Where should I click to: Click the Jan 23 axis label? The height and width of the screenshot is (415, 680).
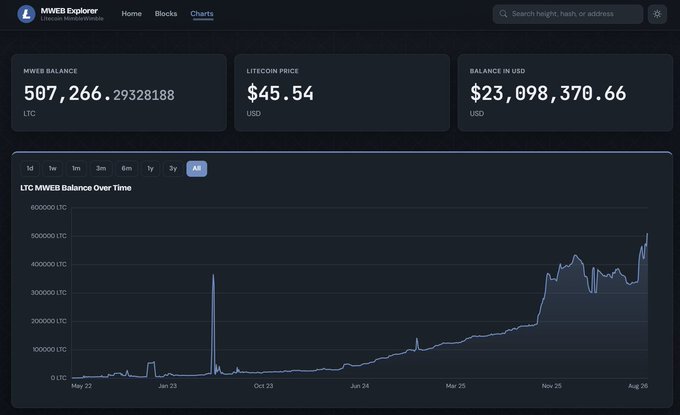coord(167,386)
